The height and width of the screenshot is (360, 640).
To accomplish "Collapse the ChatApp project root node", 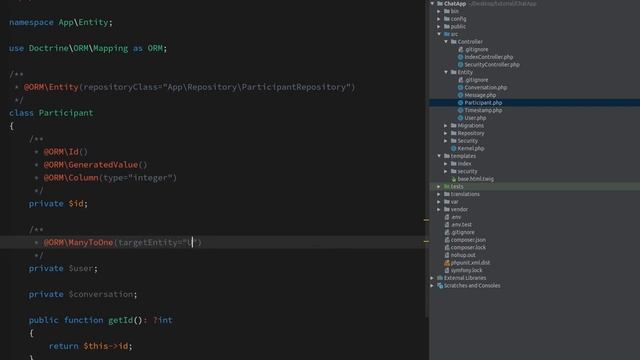I will pos(432,4).
